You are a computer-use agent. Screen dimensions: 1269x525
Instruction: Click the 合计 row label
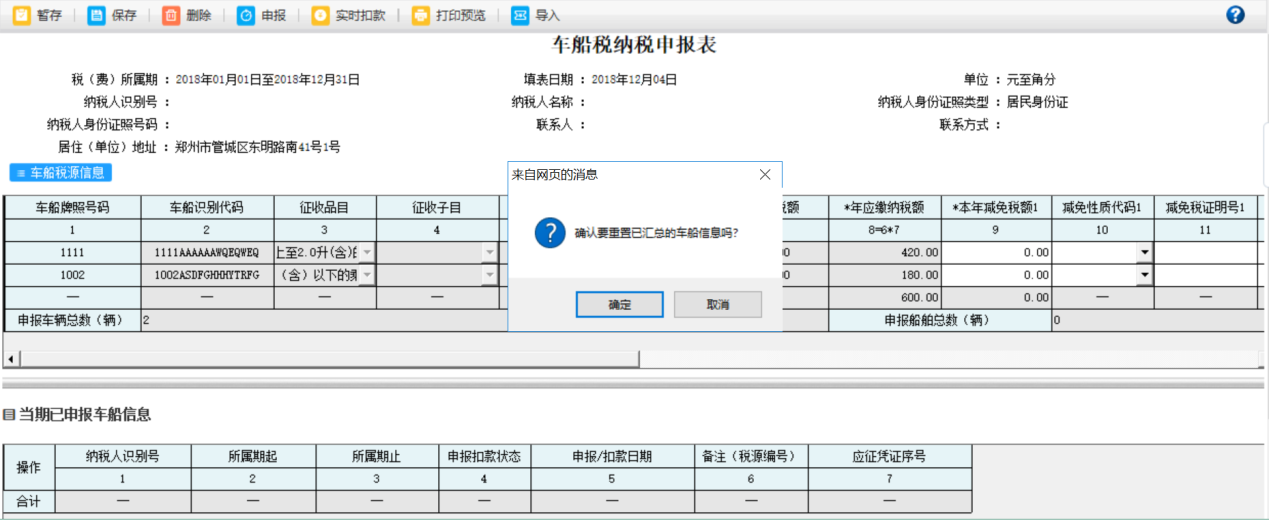coord(29,500)
